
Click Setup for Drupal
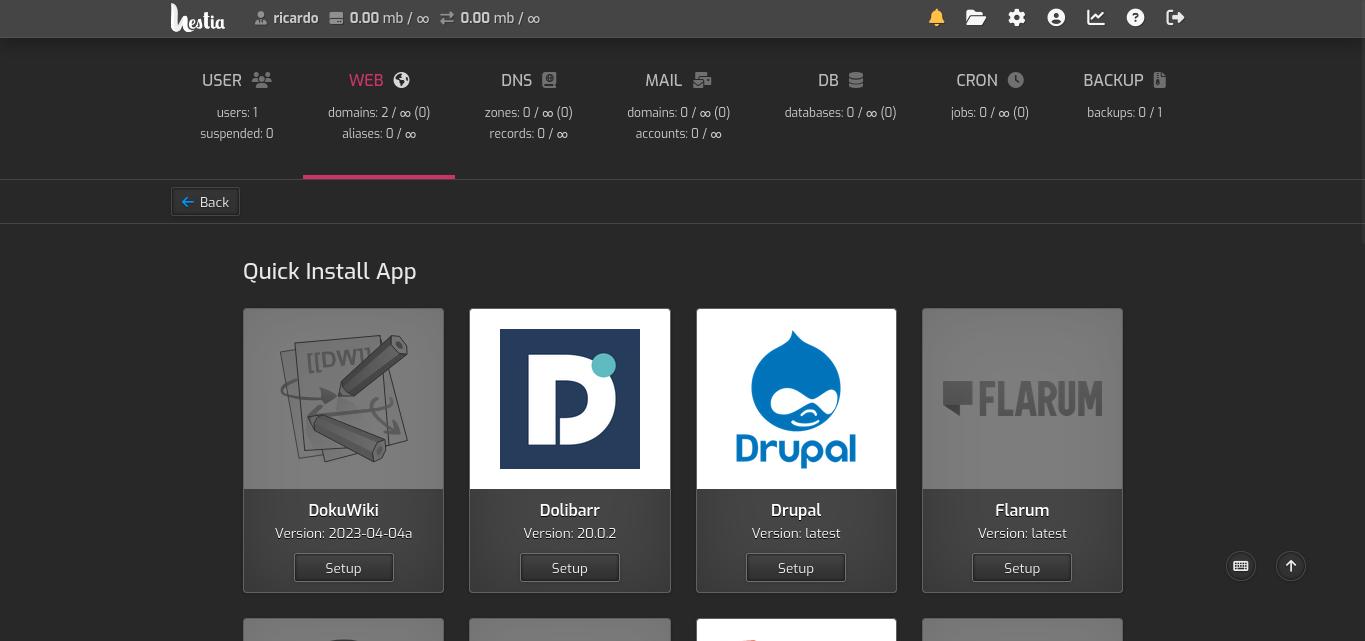click(795, 567)
